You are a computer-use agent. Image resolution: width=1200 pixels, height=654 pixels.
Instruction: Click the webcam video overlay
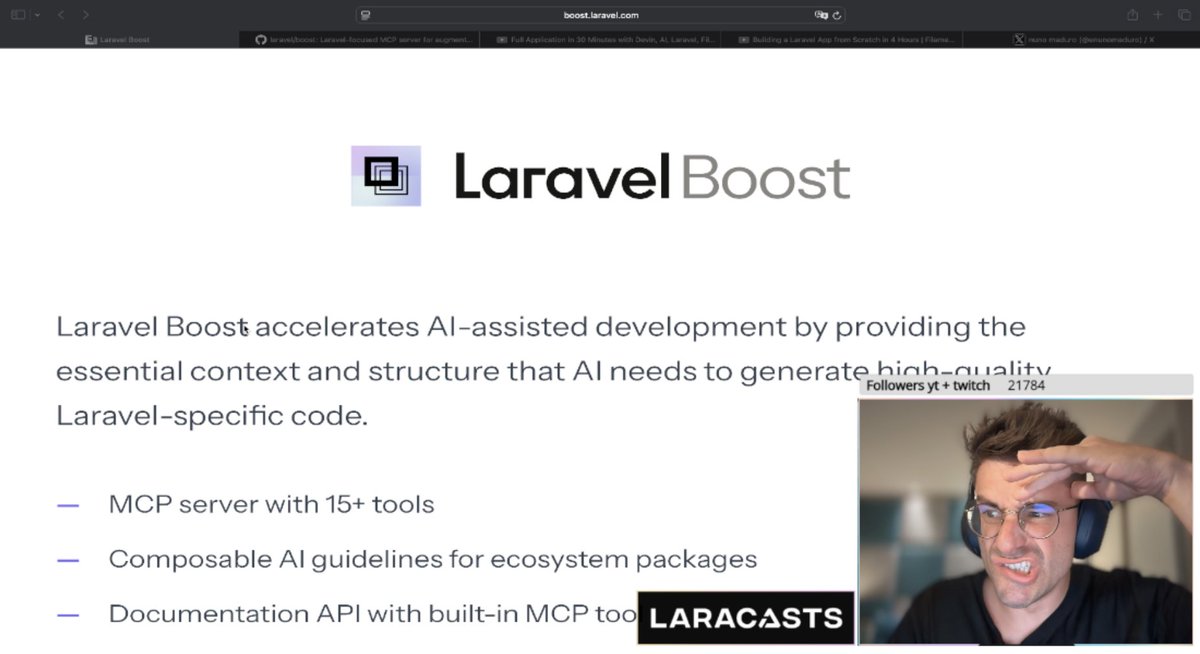(1026, 521)
